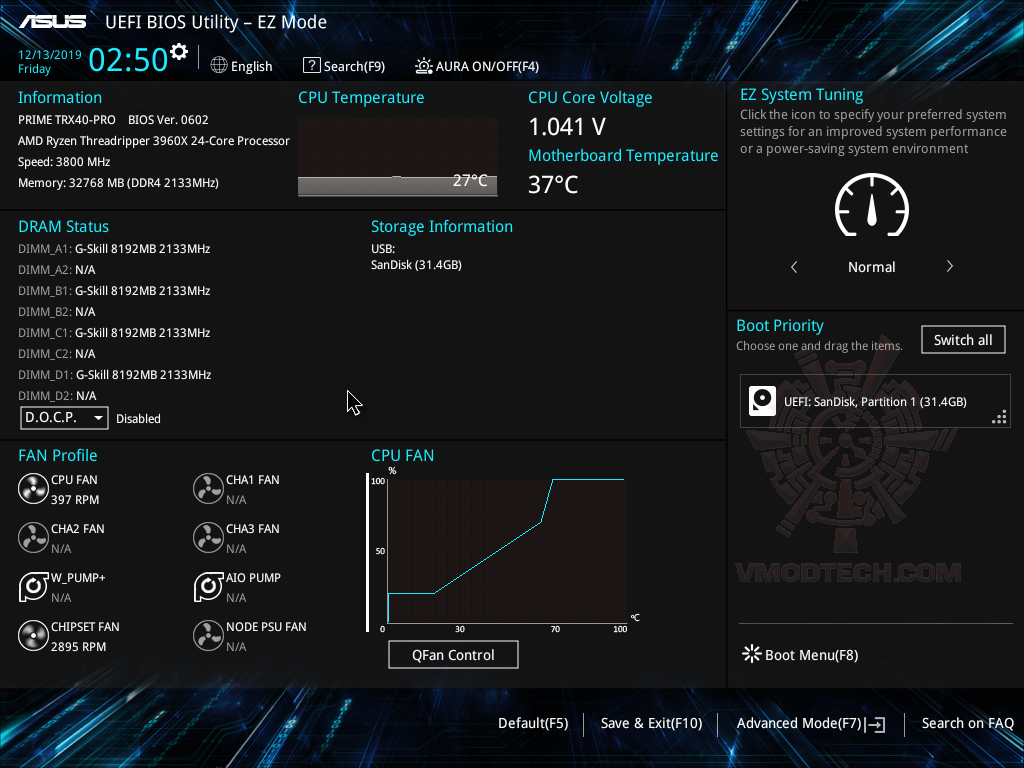Viewport: 1024px width, 768px height.
Task: Click the CHA3 FAN fan icon
Action: coord(208,537)
